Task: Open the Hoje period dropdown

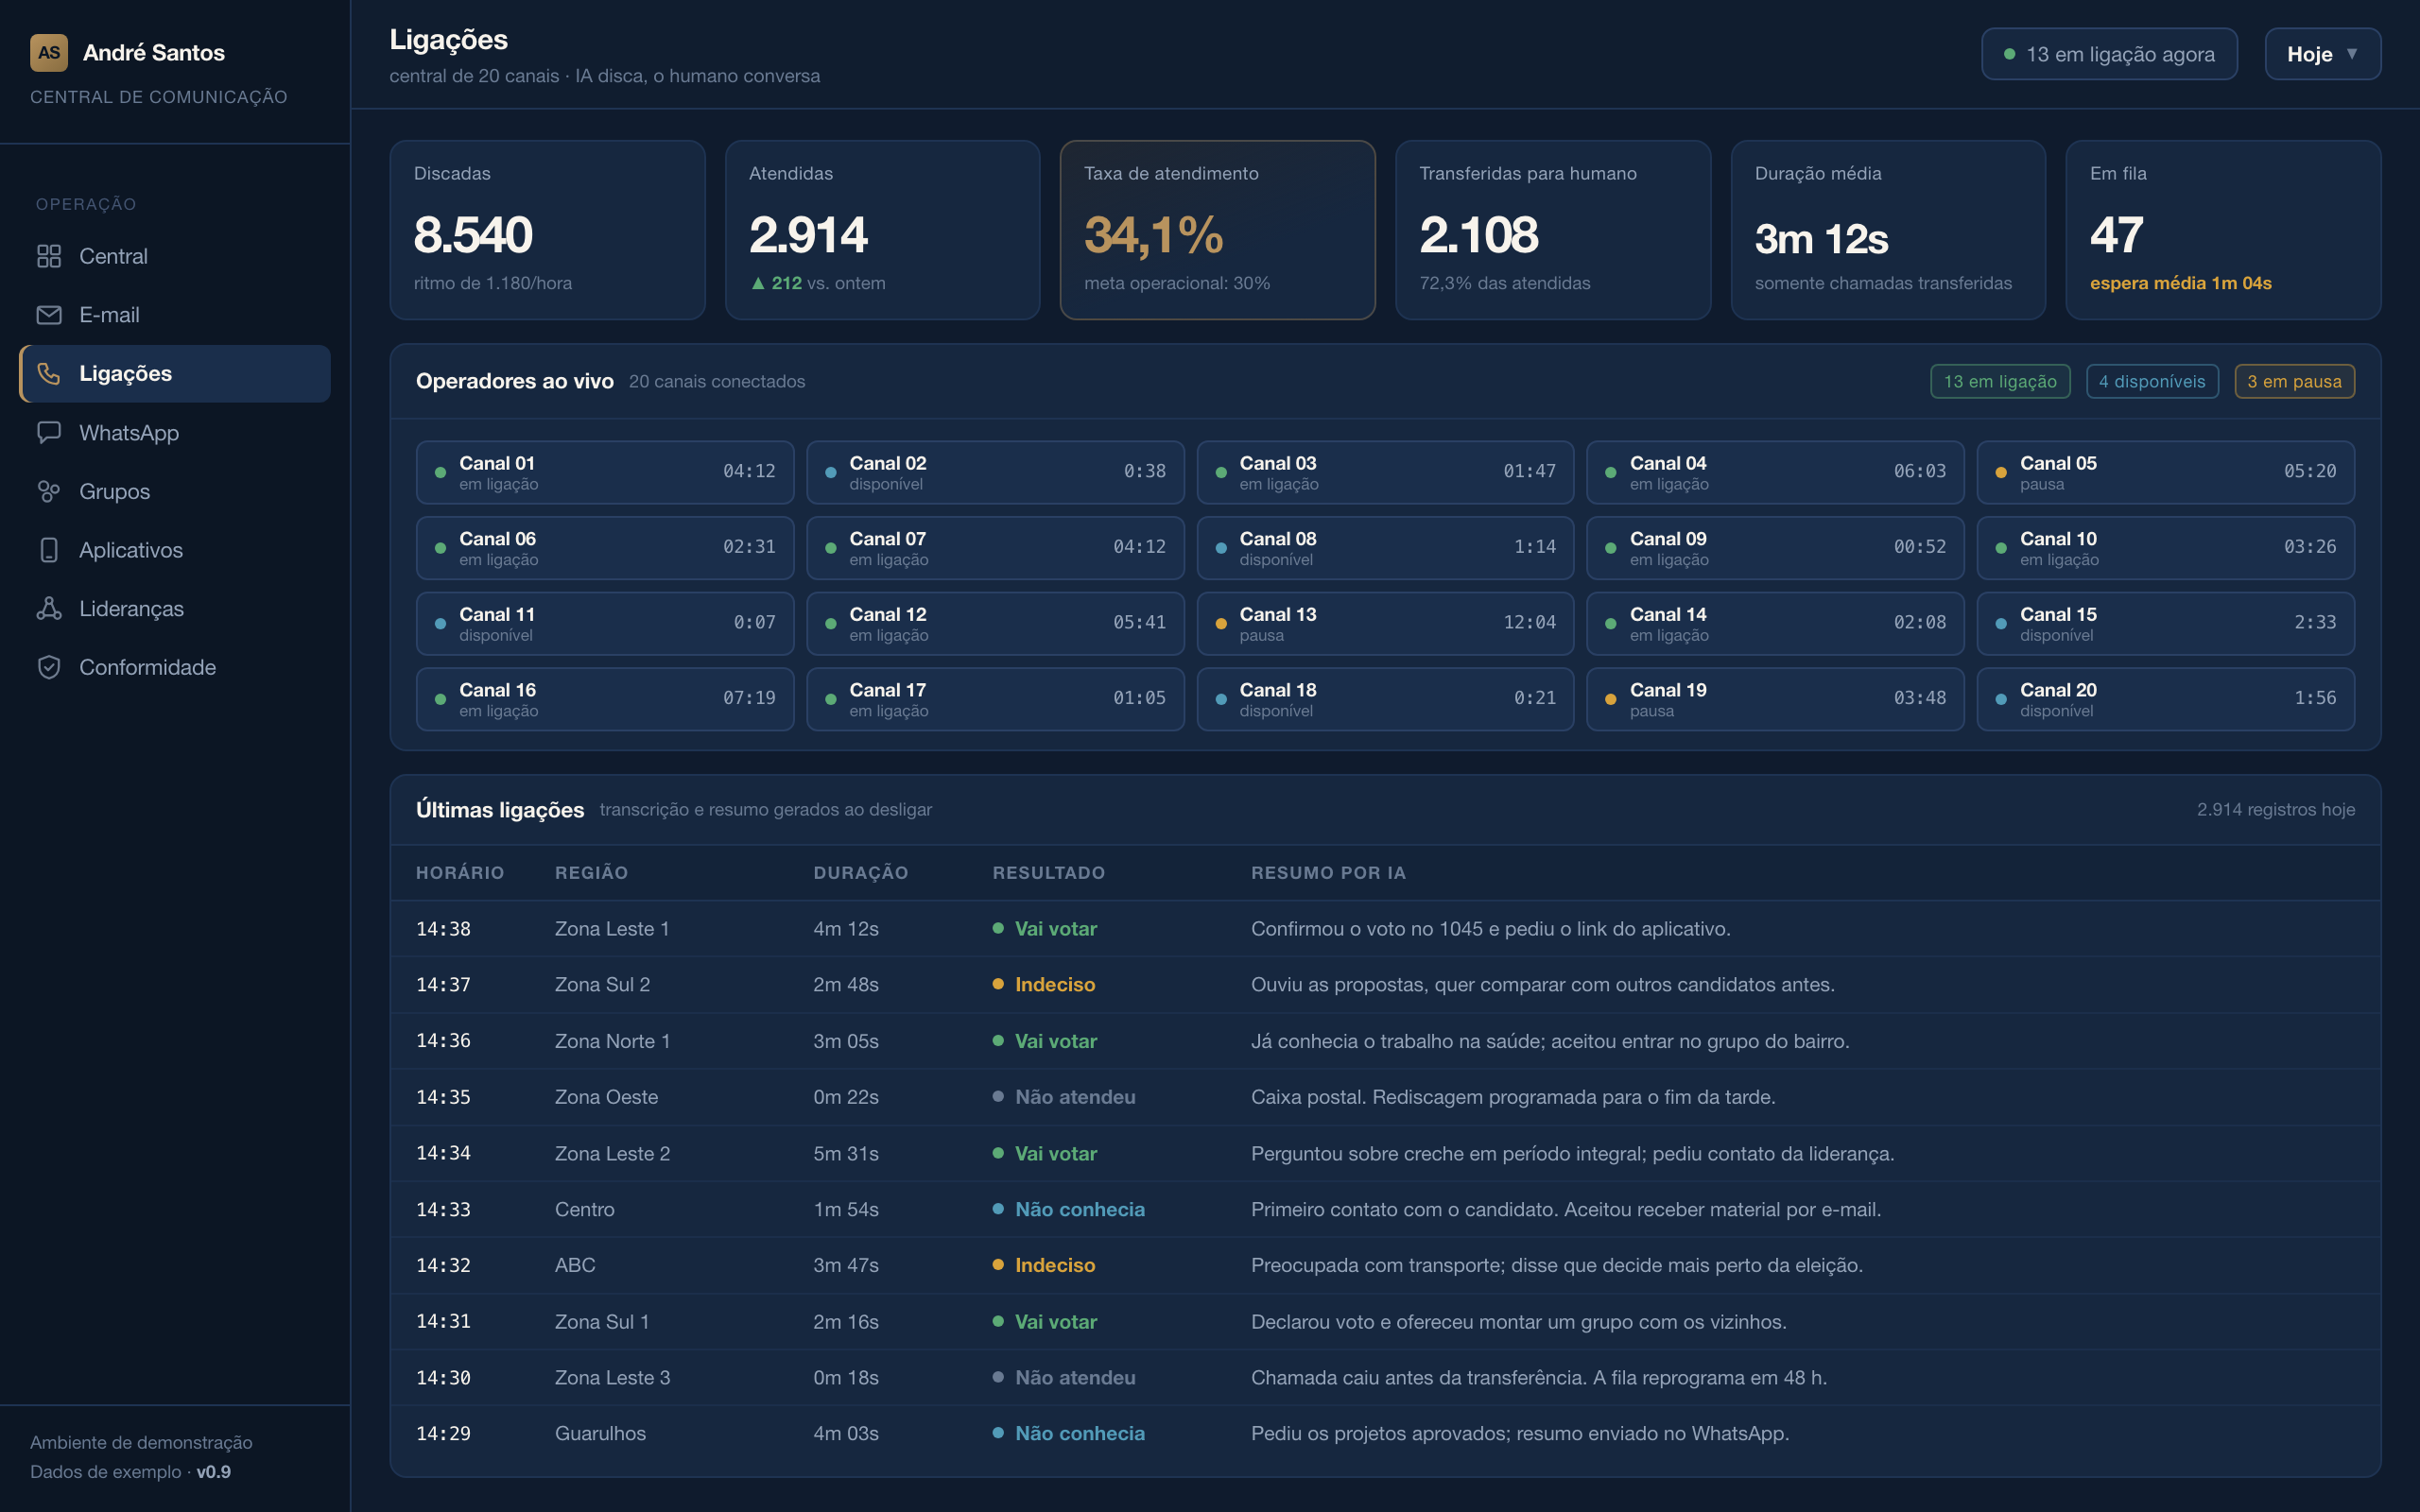Action: [x=2322, y=54]
